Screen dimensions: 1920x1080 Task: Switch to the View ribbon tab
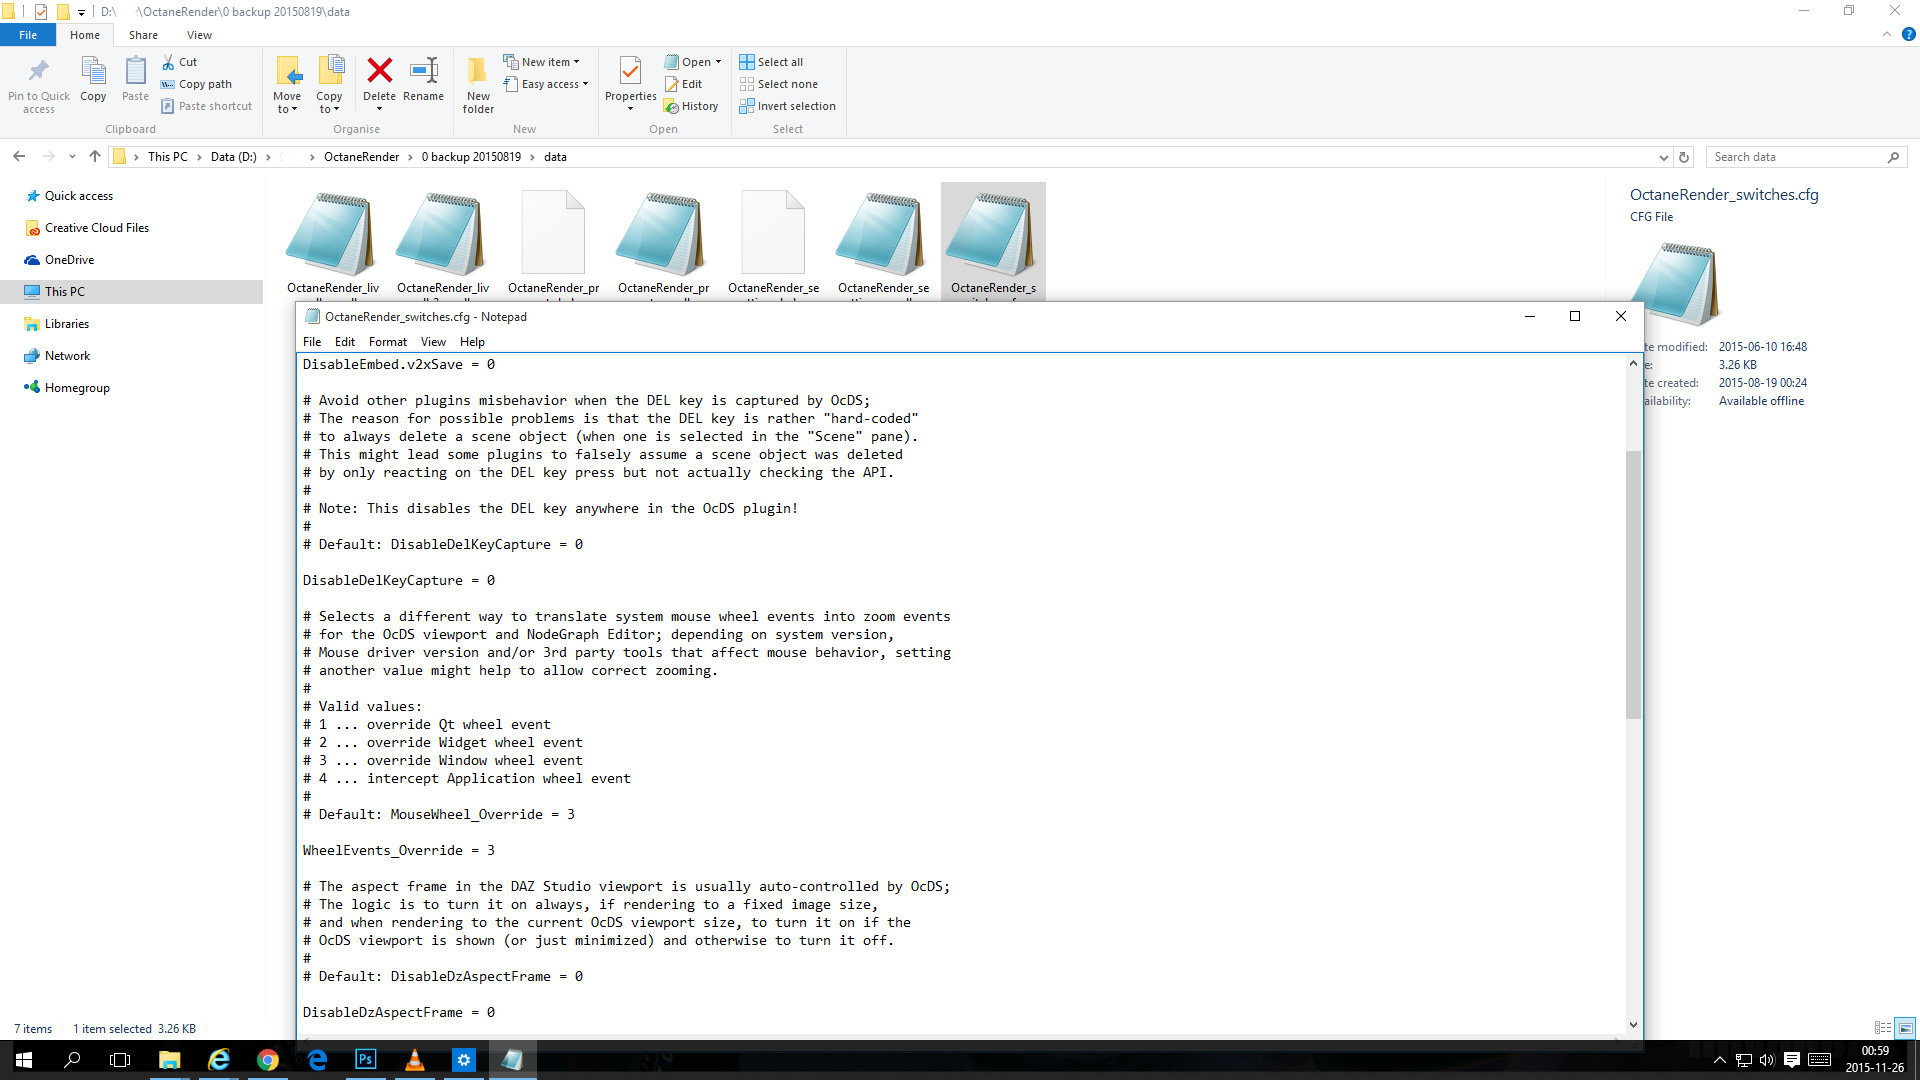(199, 35)
